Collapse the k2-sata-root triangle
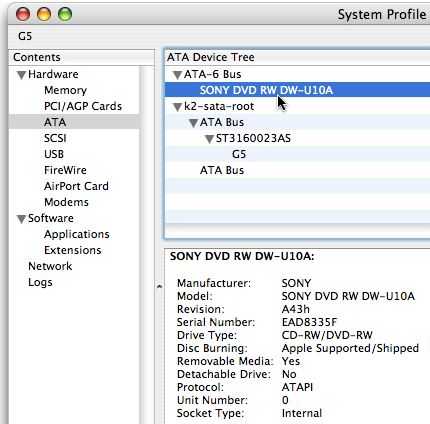This screenshot has height=424, width=430. point(177,107)
